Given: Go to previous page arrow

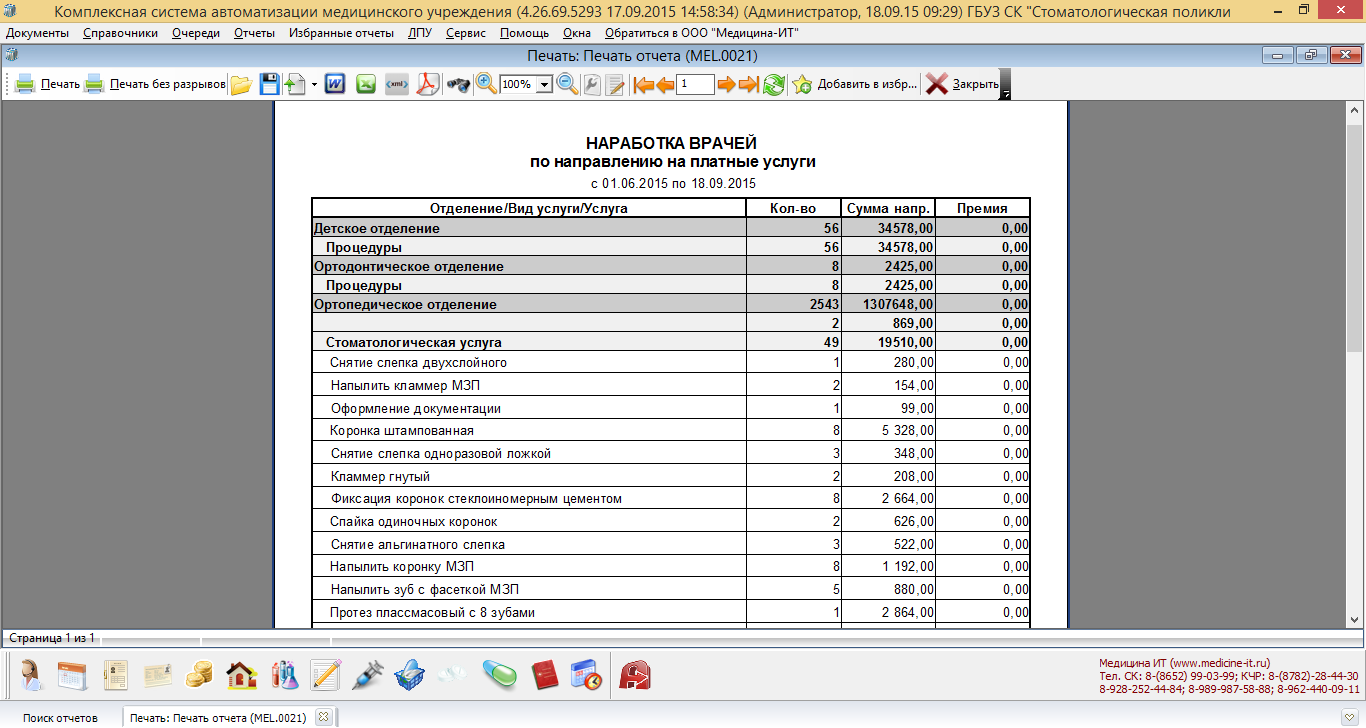Looking at the screenshot, I should click(x=665, y=84).
